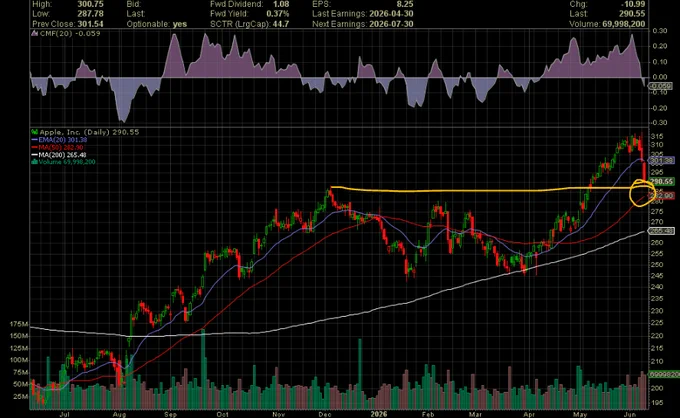Select the 'Apple, Inc. (Daily) 290.55' chart title

click(x=89, y=132)
